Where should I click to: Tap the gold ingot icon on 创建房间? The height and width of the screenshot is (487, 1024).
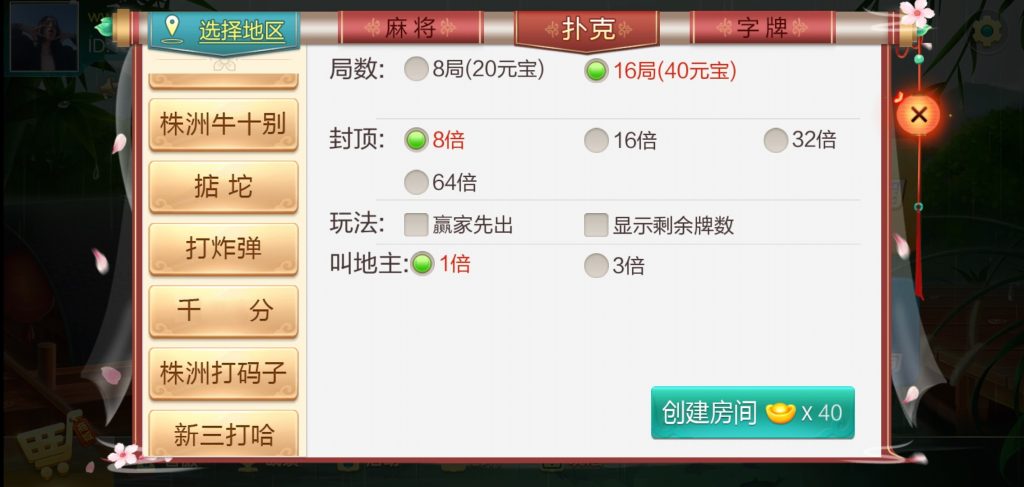[x=780, y=413]
